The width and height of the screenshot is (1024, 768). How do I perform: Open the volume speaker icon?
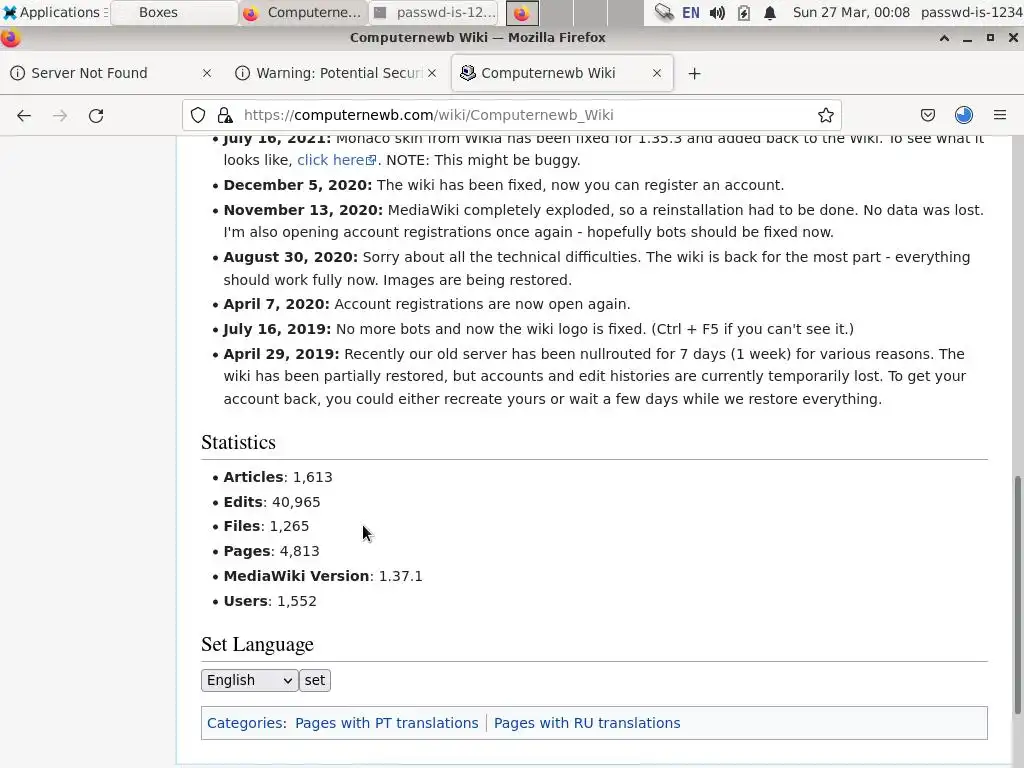[717, 12]
